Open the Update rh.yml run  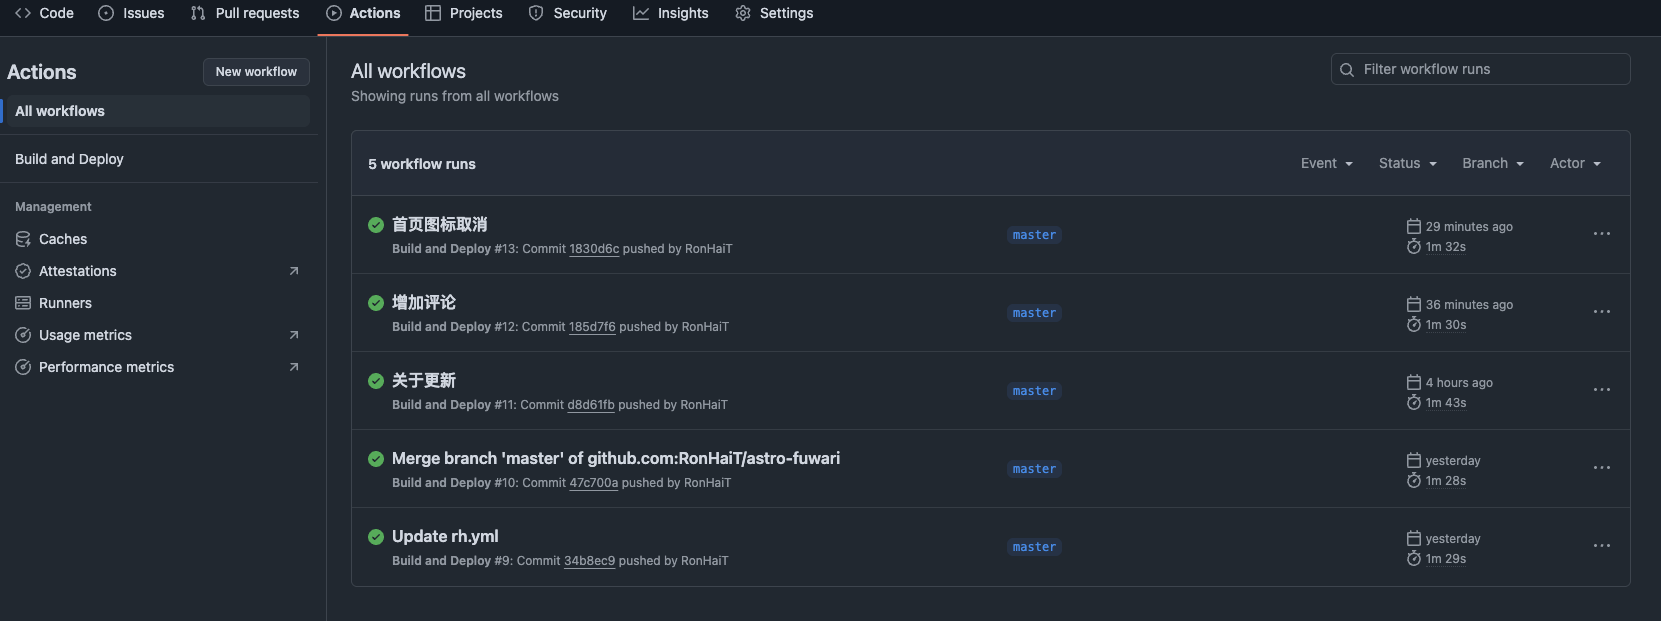point(445,536)
